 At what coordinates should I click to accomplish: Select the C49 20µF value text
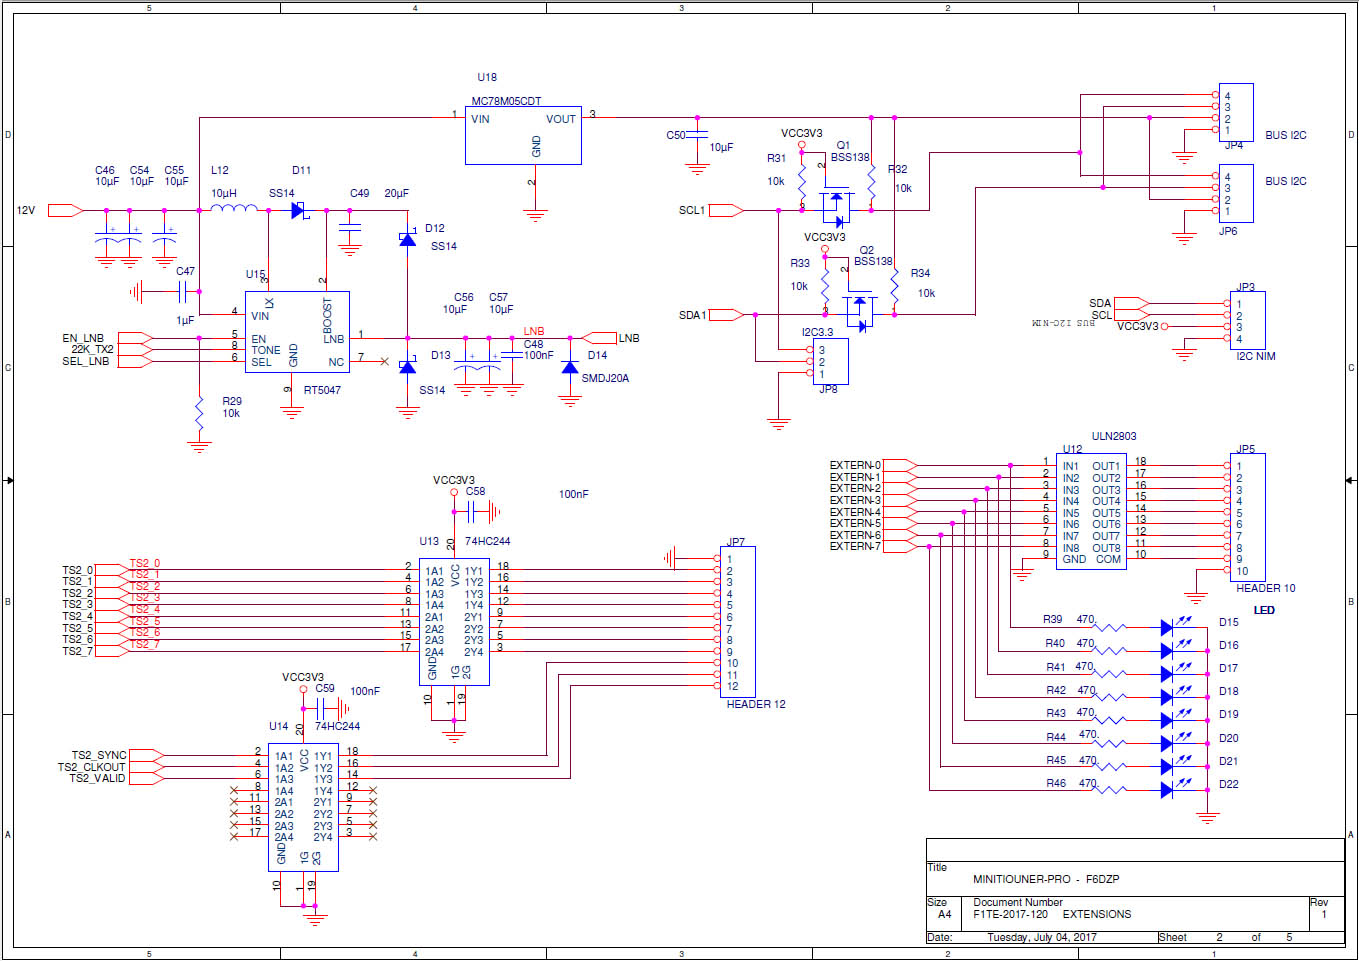click(x=397, y=193)
